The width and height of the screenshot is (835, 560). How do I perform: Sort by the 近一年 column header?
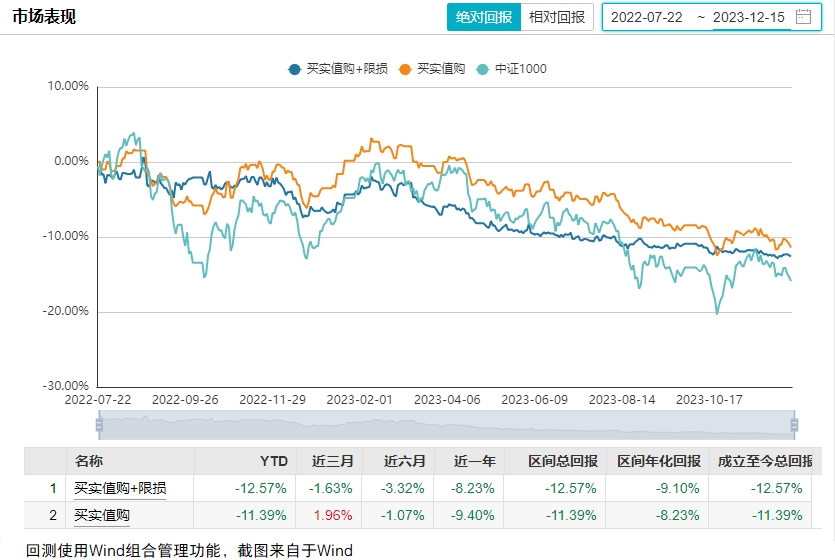(x=475, y=461)
